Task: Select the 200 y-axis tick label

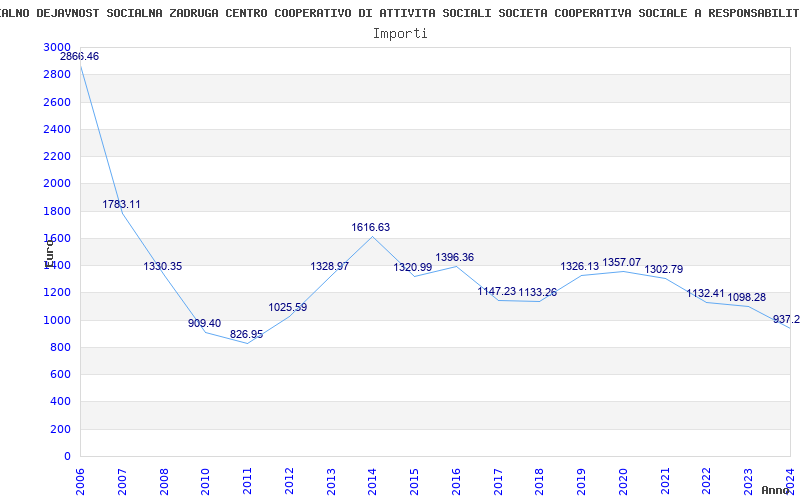Action: click(60, 430)
